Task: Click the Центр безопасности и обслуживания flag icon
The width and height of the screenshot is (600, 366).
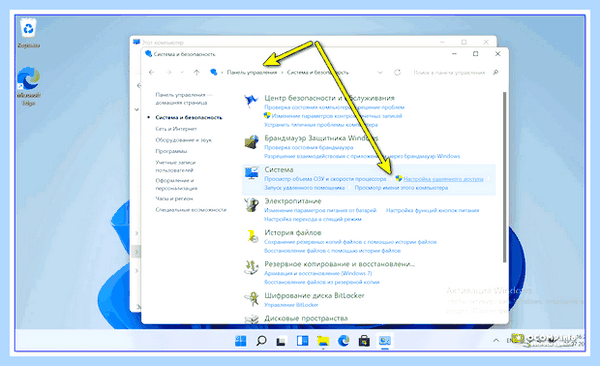Action: pyautogui.click(x=251, y=101)
